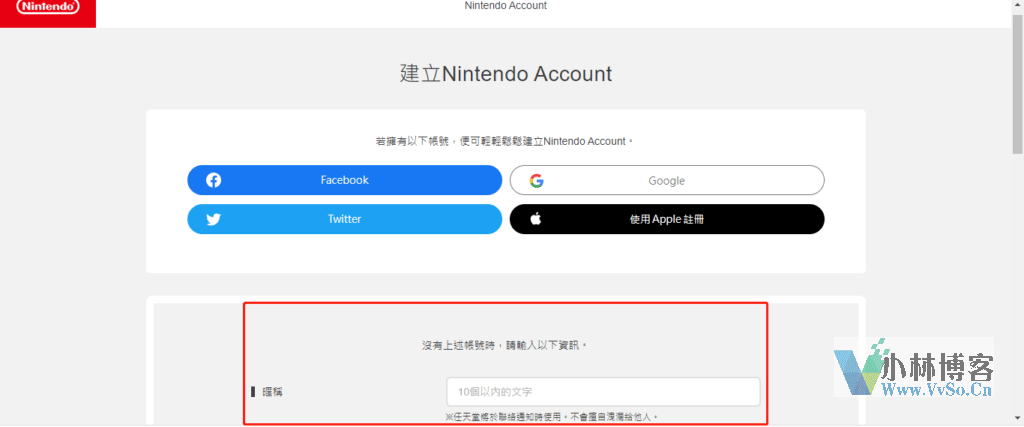Click the Google G logo icon
The width and height of the screenshot is (1024, 427).
537,181
